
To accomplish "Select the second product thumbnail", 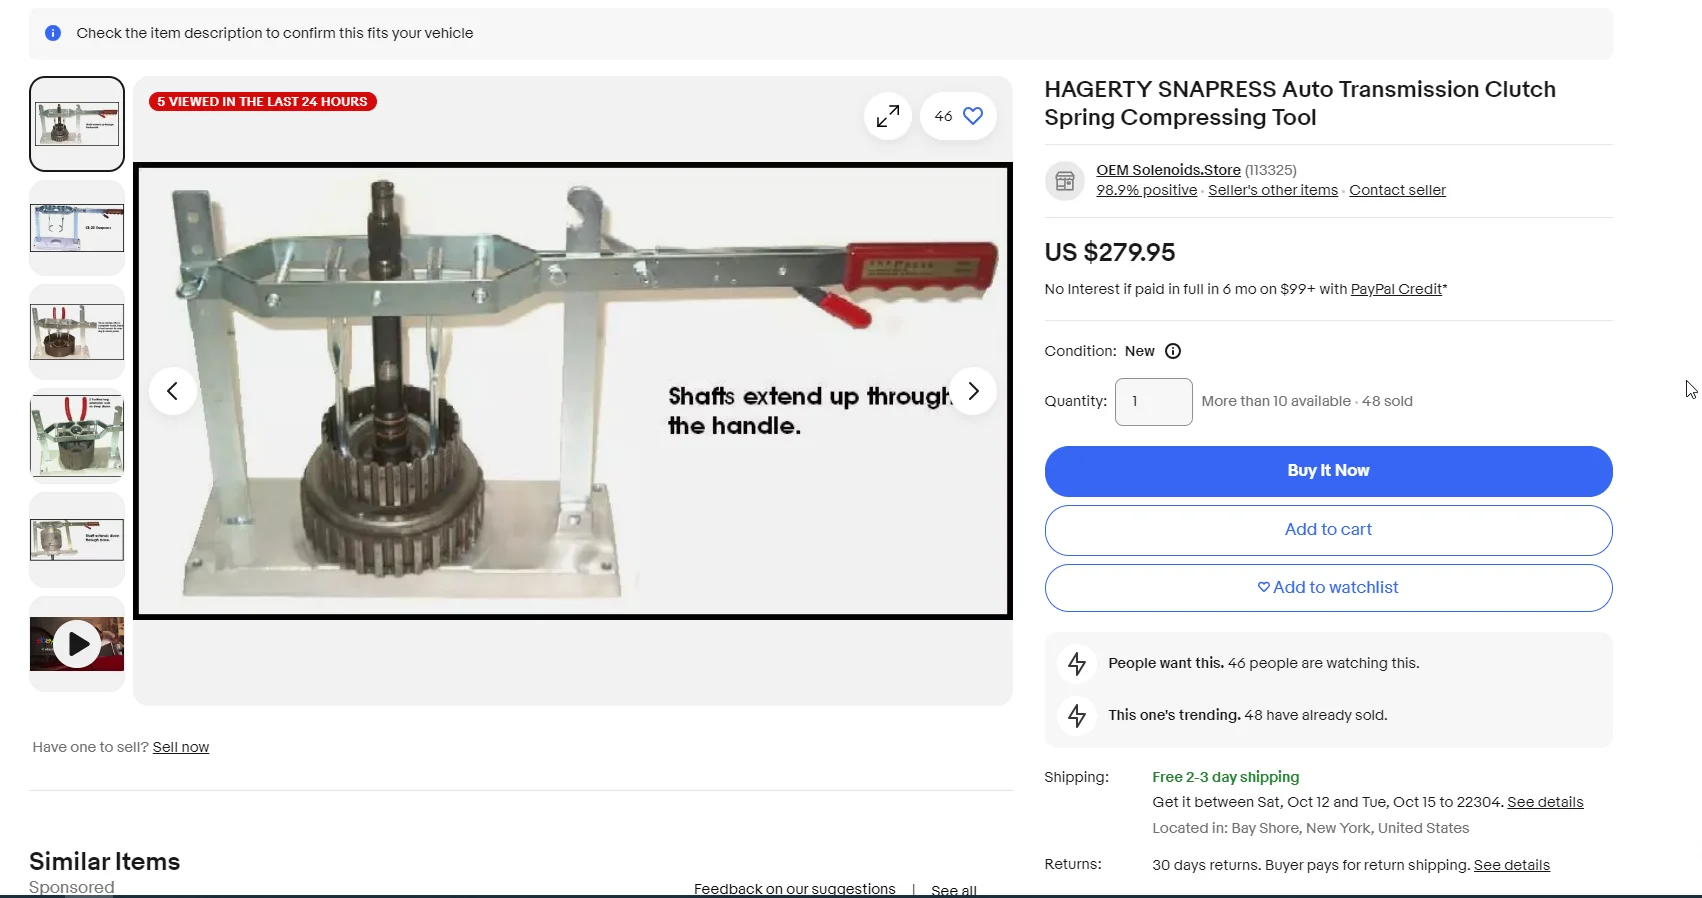I will point(77,228).
